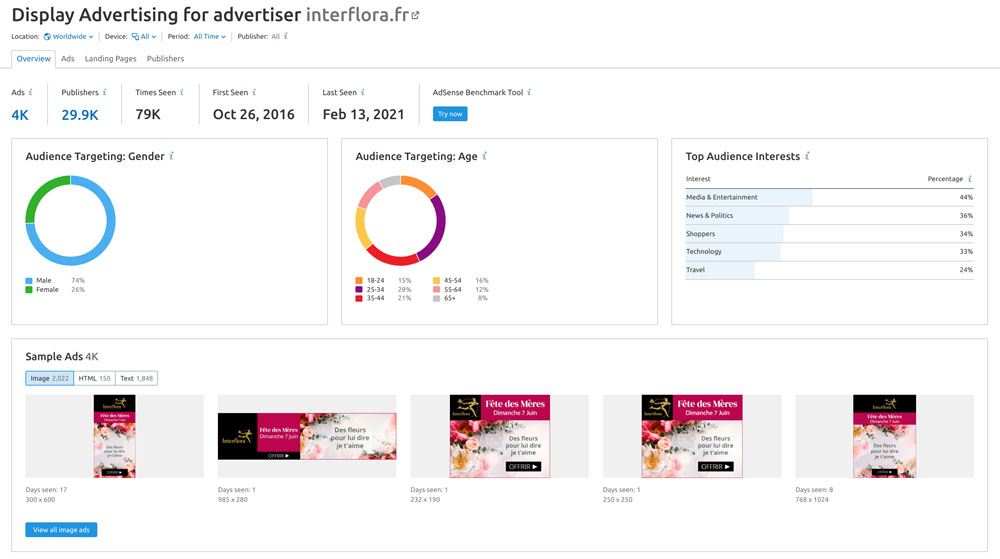Click the globe icon beside Worldwide
Image resolution: width=1000 pixels, height=559 pixels.
(x=47, y=37)
